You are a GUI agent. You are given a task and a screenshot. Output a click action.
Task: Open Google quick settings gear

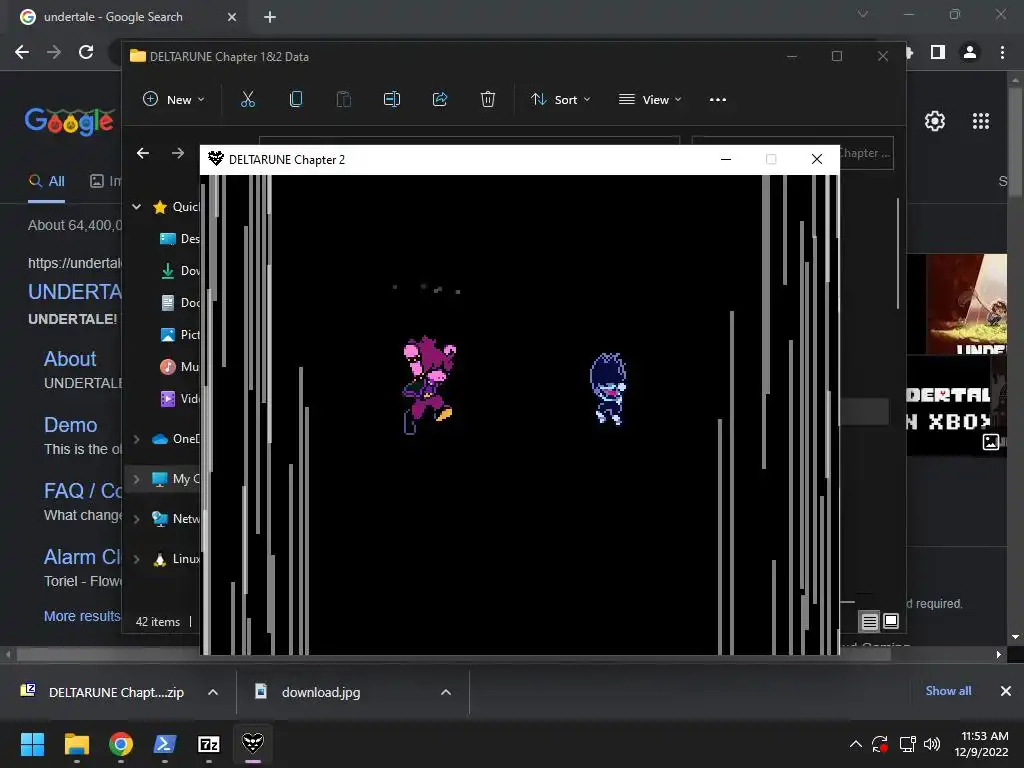(935, 121)
